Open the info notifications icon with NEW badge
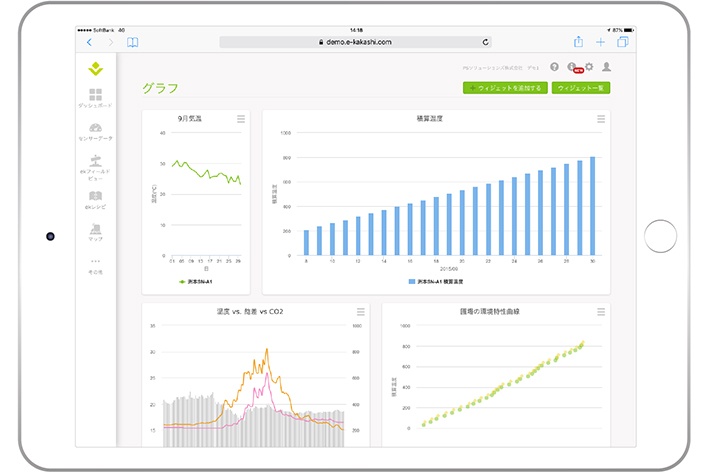 point(574,67)
